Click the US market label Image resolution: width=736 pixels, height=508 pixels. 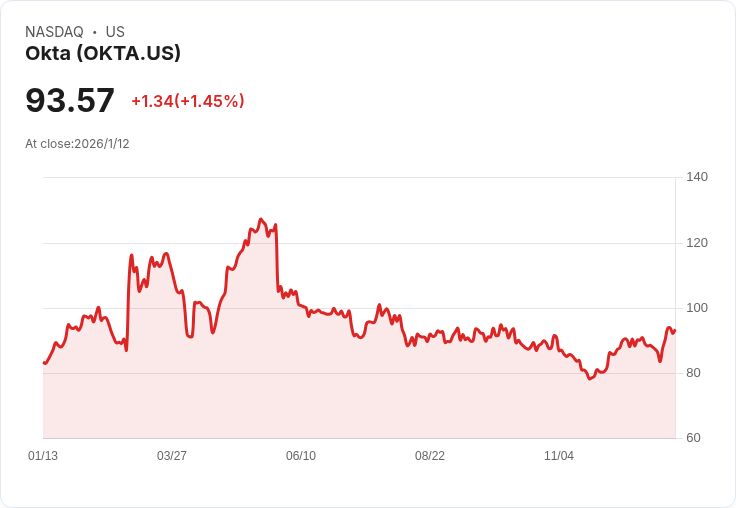point(115,32)
